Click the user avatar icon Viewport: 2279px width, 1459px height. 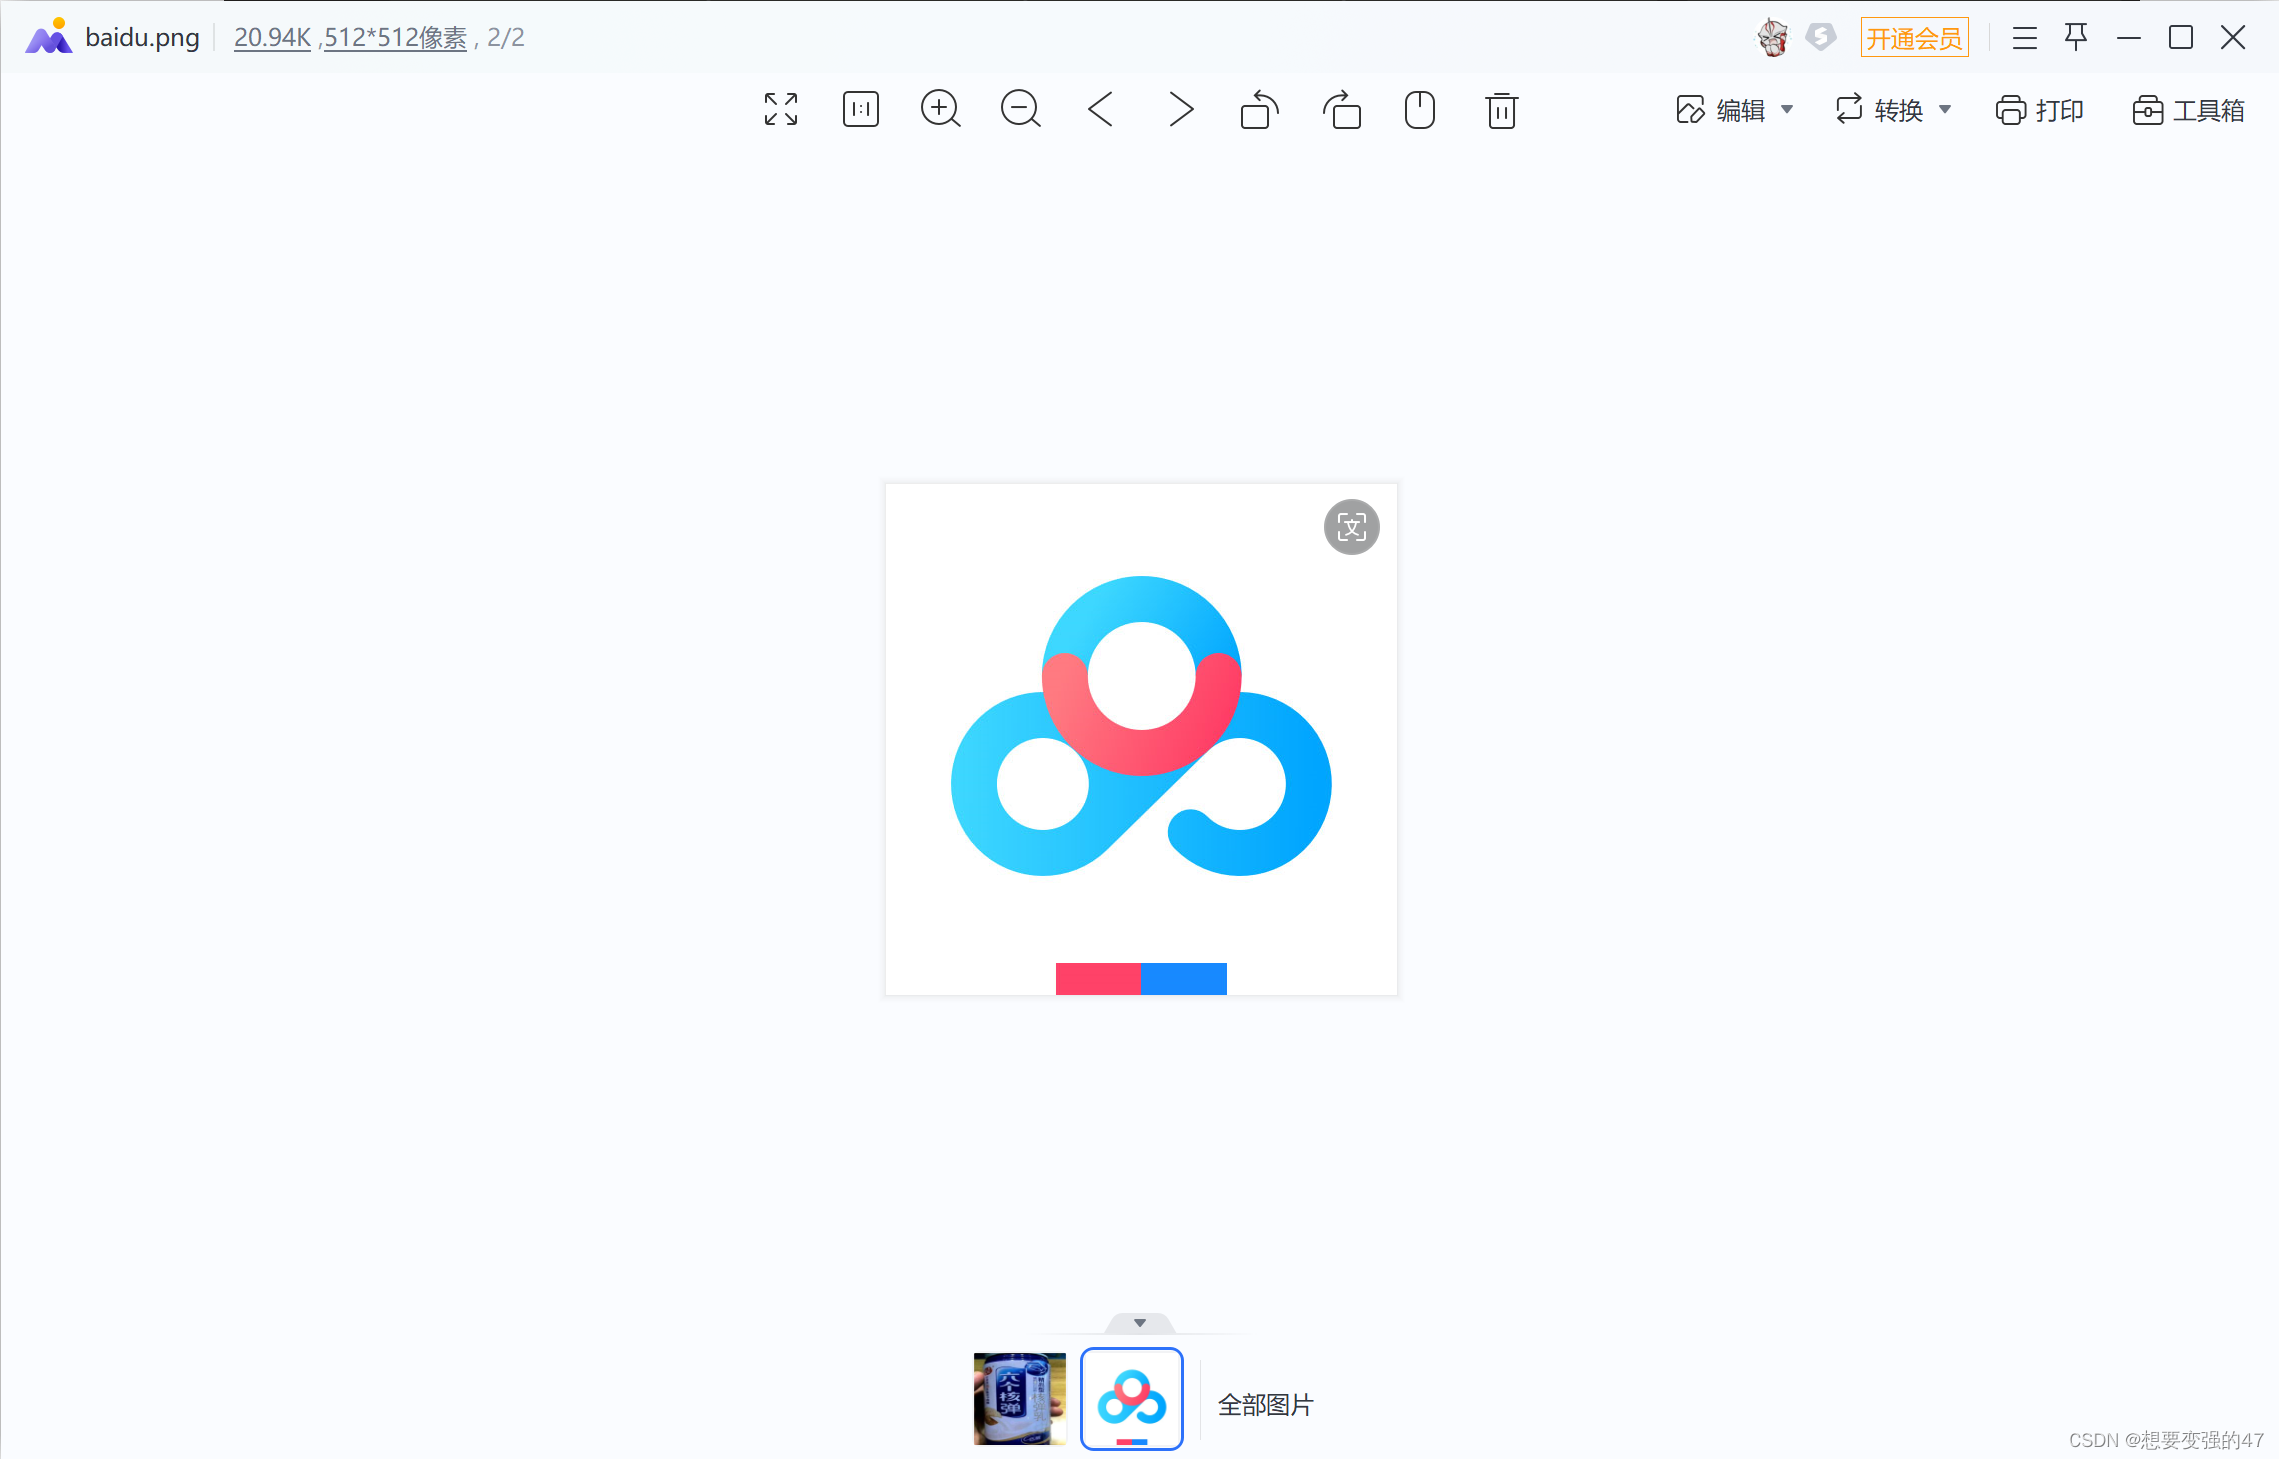pyautogui.click(x=1773, y=38)
